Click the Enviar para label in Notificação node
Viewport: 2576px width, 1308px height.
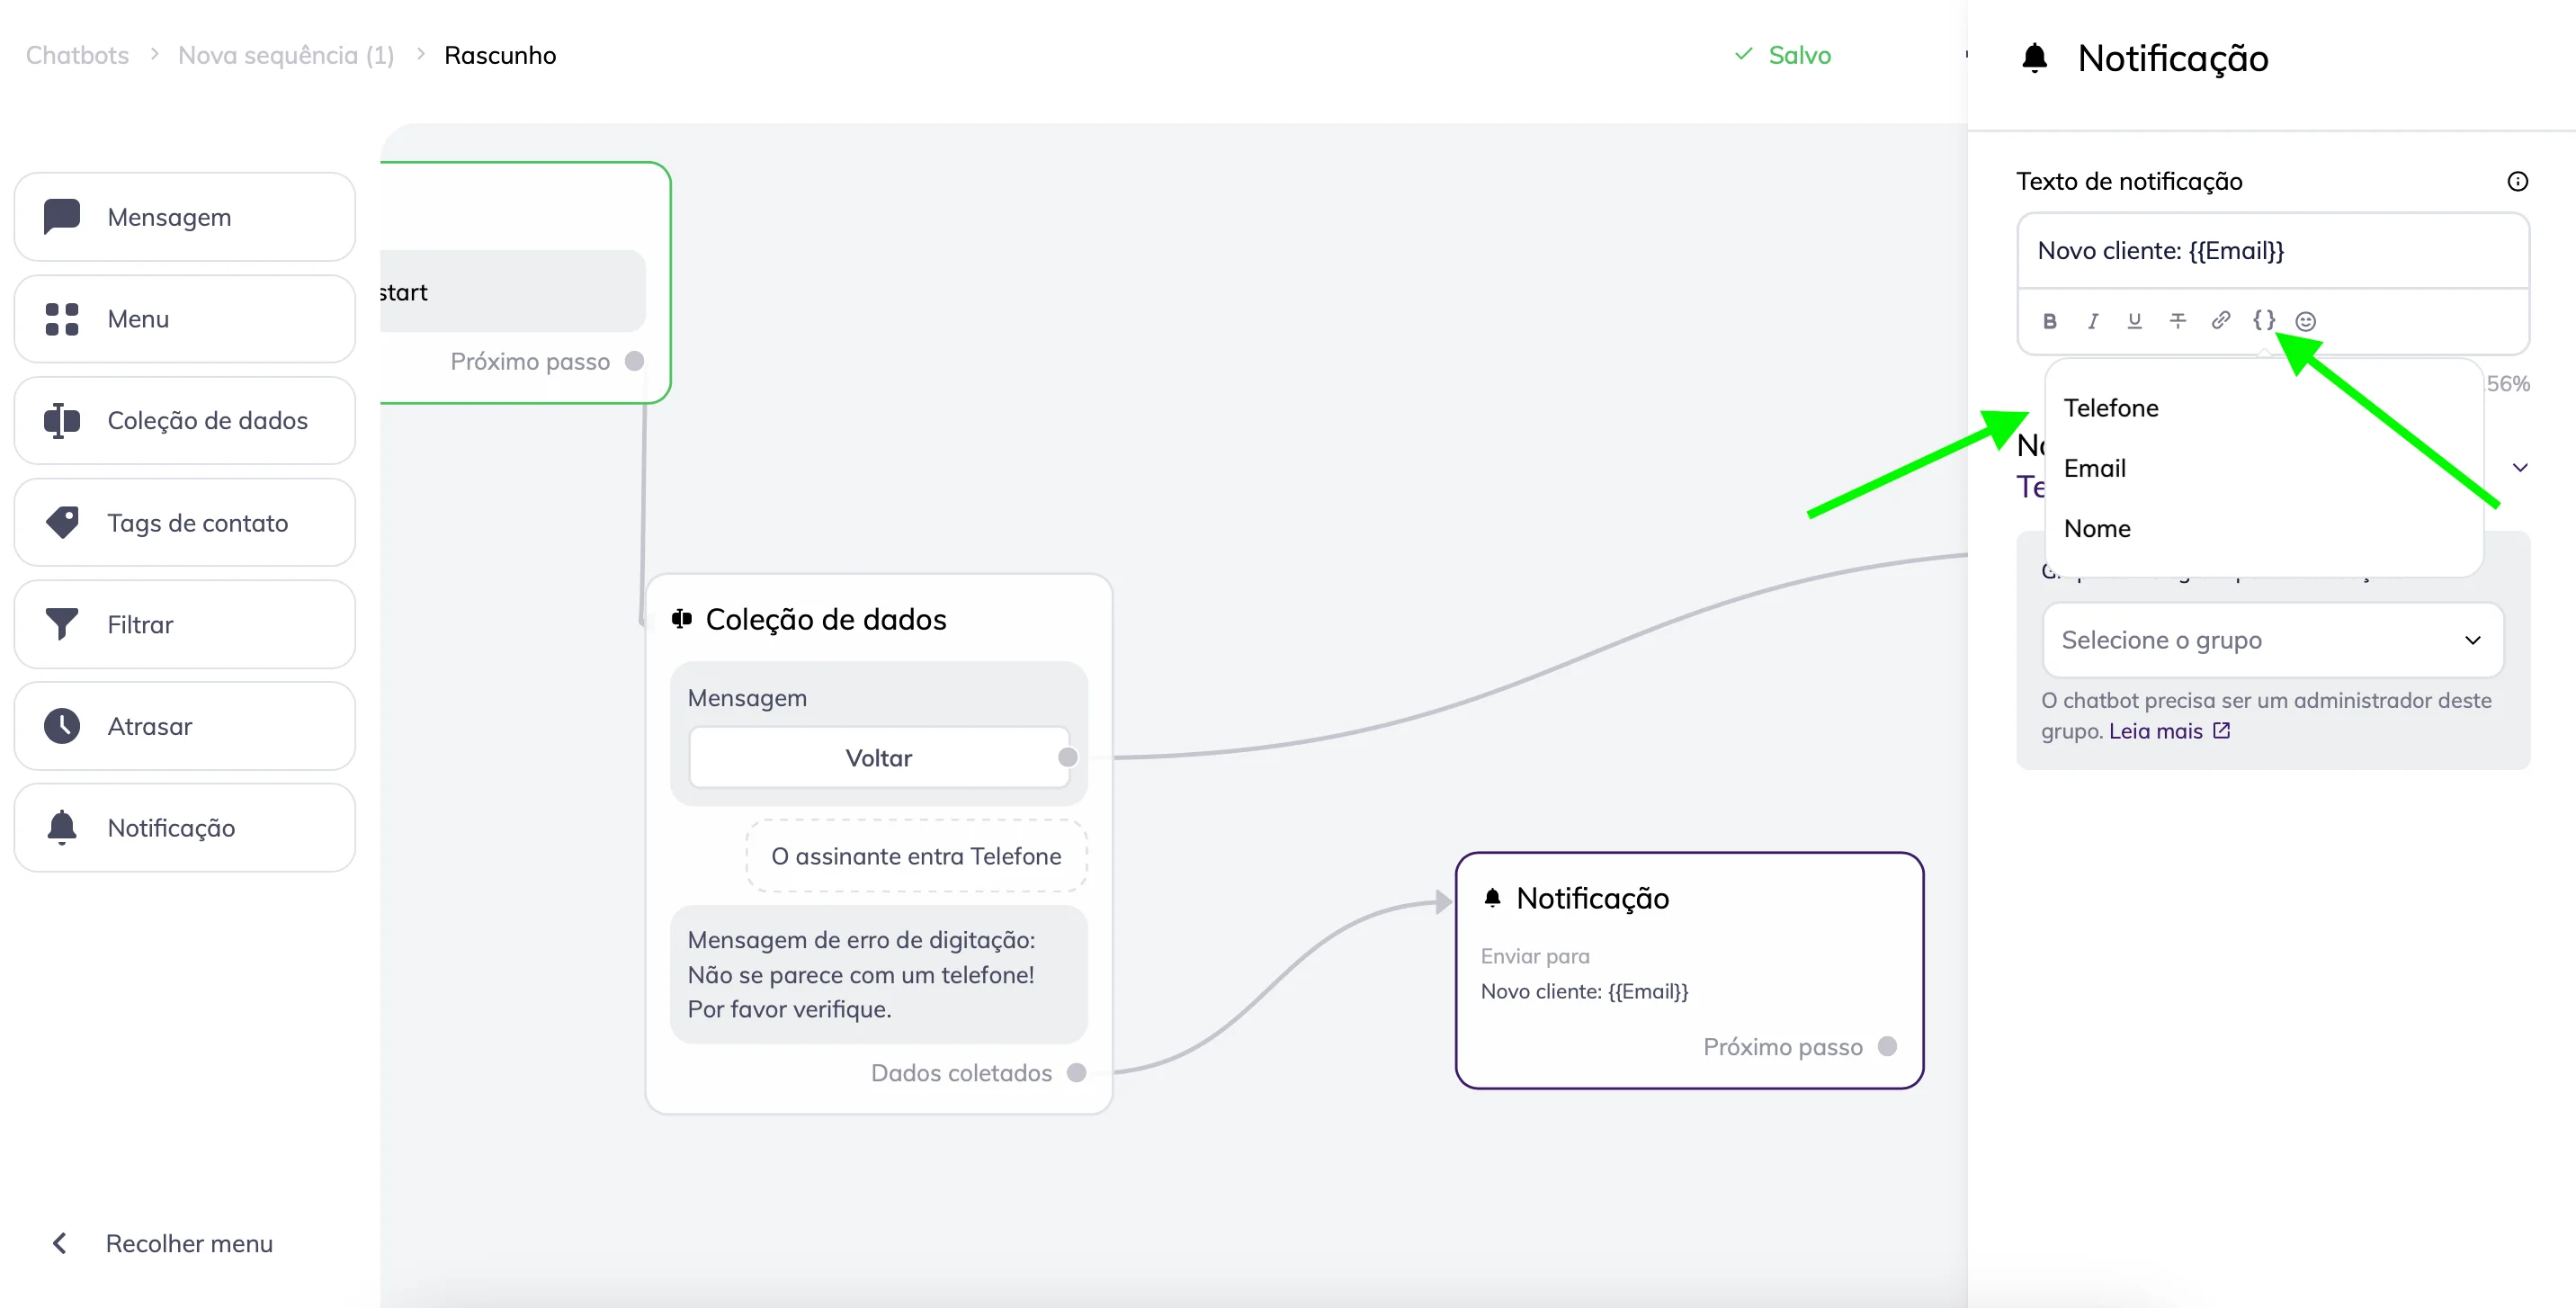1535,956
